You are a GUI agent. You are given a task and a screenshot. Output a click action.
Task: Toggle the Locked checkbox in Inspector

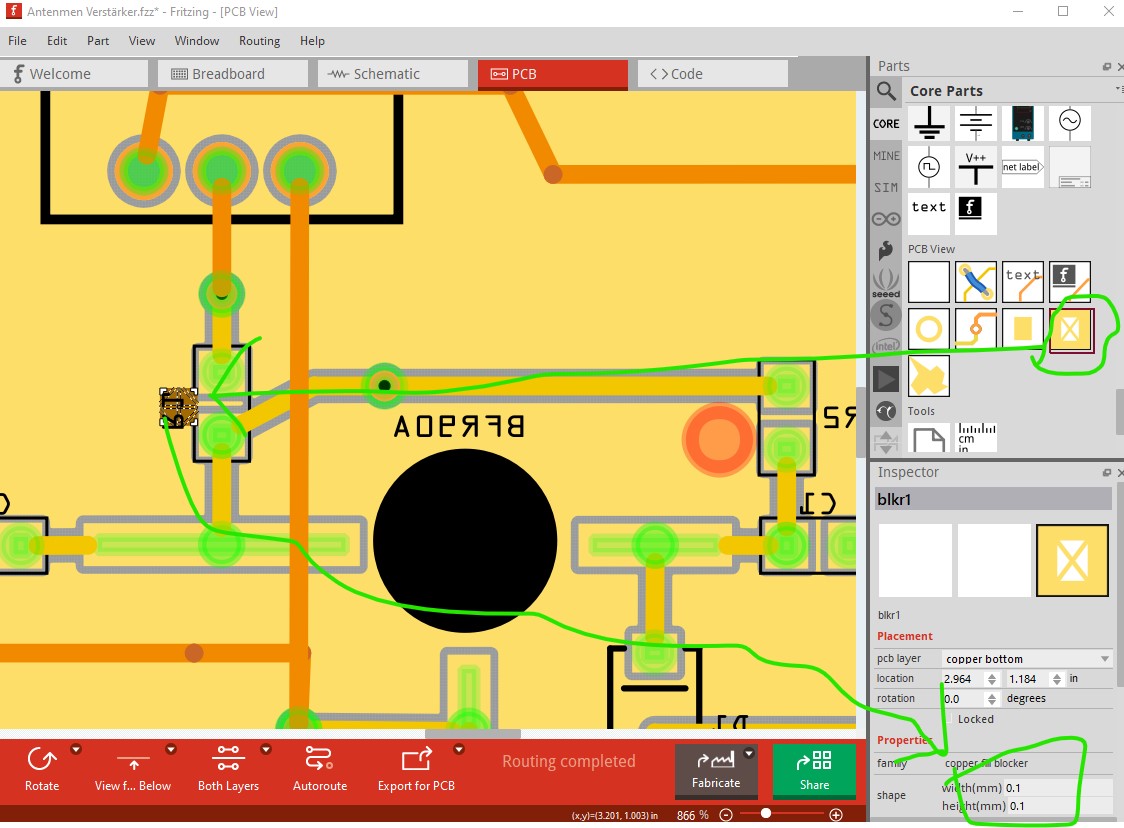coord(949,719)
